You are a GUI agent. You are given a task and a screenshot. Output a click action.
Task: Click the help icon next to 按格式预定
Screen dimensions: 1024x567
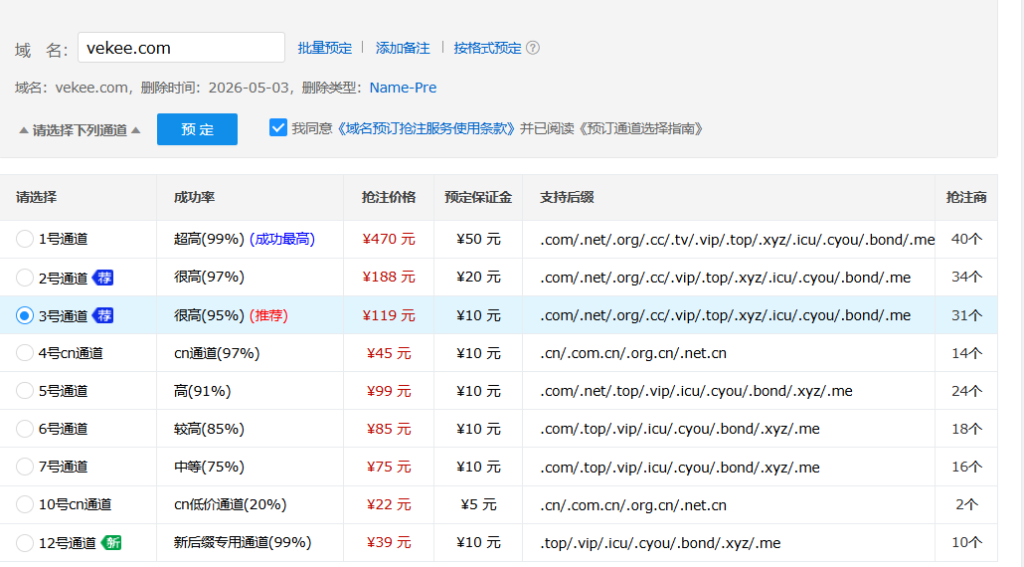click(533, 48)
